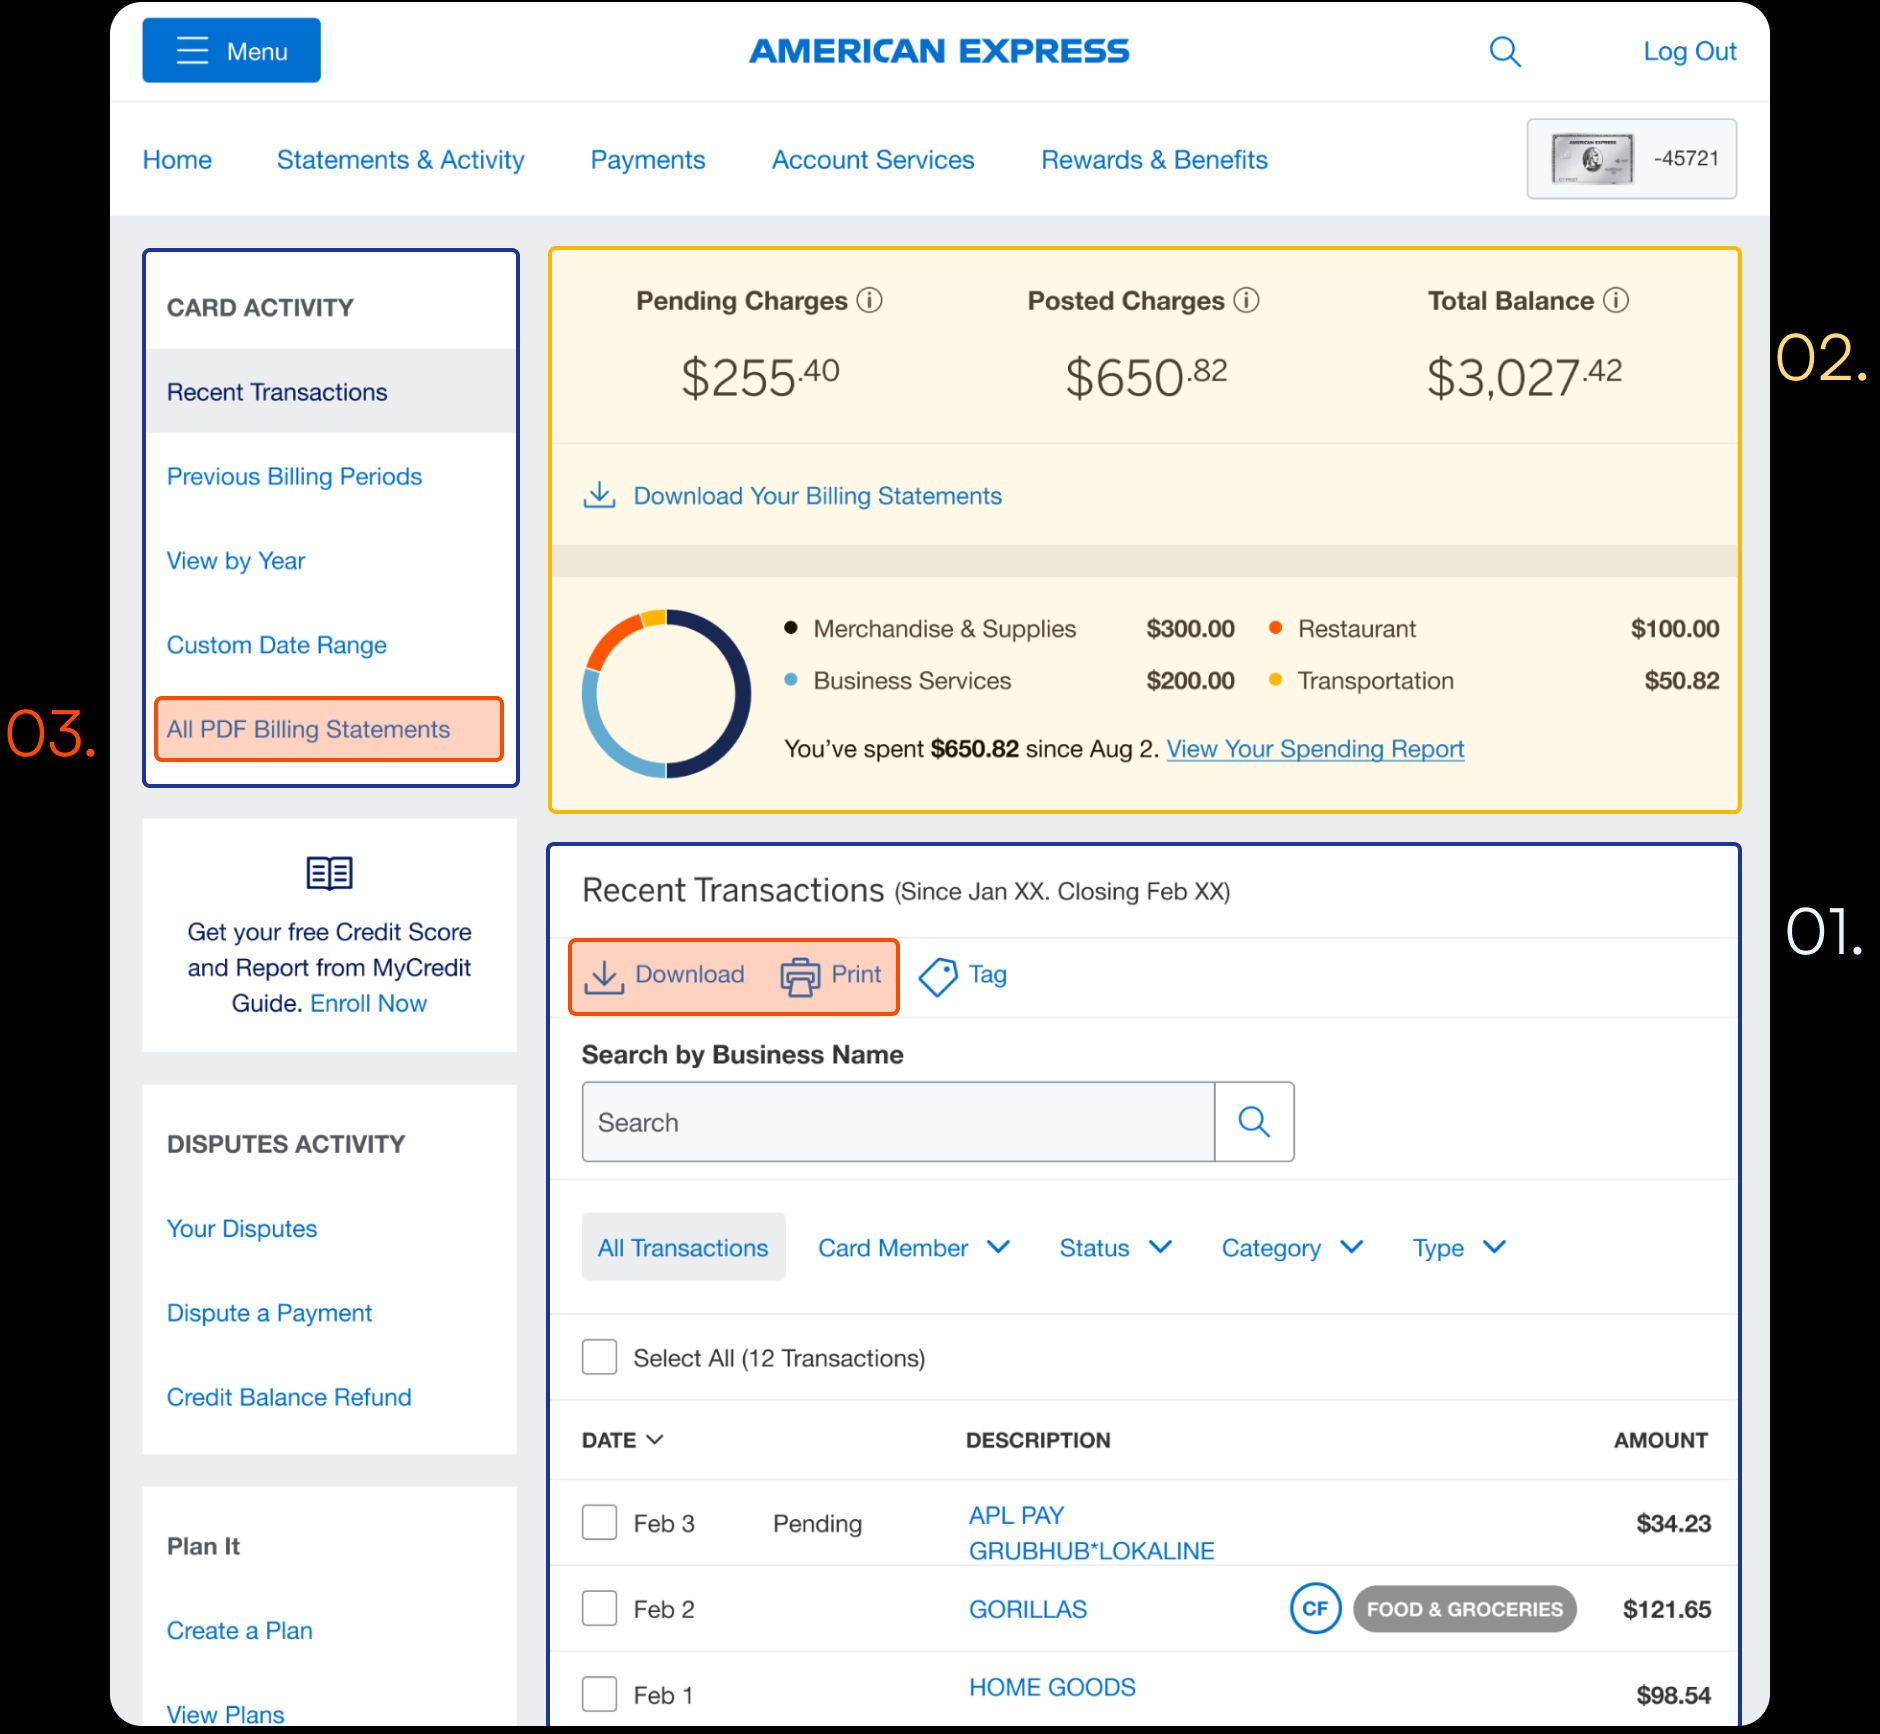Click the header search magnifier icon
The height and width of the screenshot is (1734, 1880).
click(x=1505, y=51)
